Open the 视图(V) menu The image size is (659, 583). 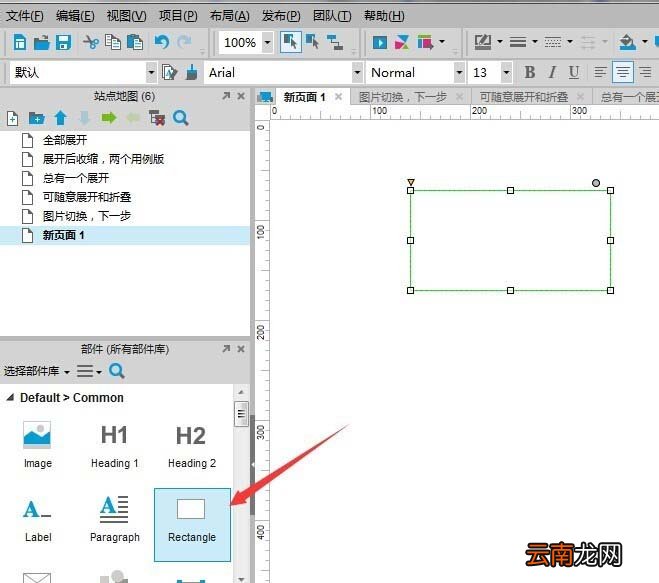point(127,16)
